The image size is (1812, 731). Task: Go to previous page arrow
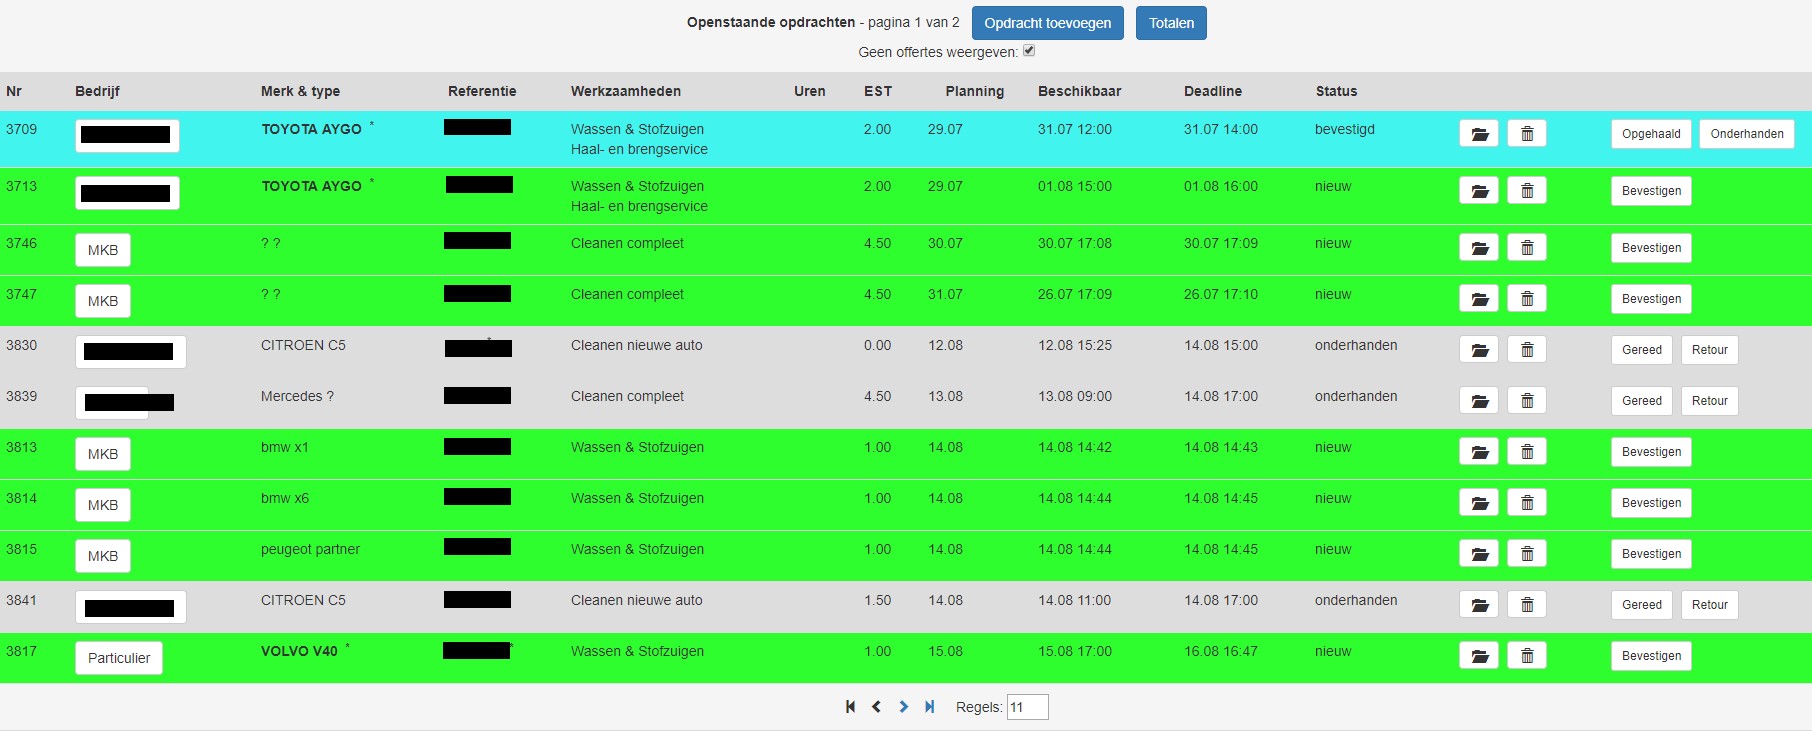(x=876, y=707)
